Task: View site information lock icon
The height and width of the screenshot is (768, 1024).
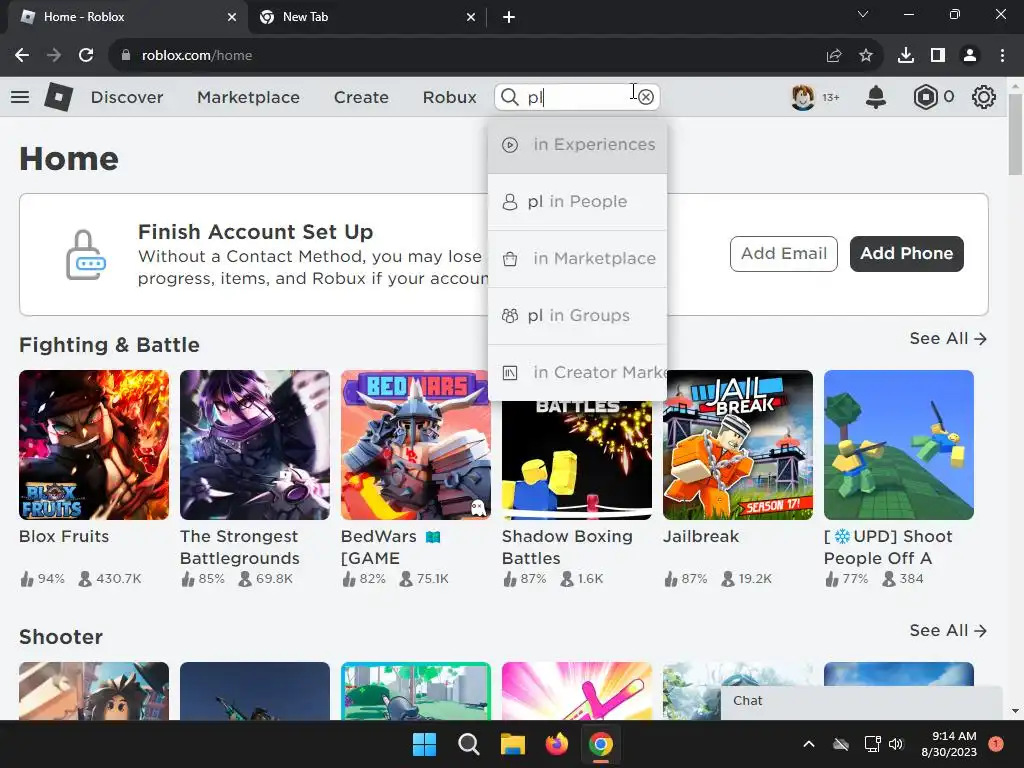Action: 126,56
